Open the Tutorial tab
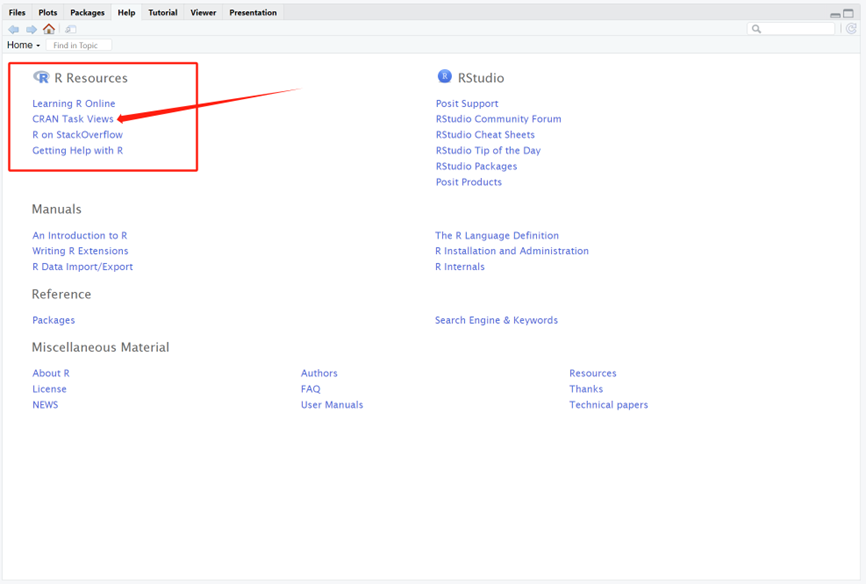Viewport: 866px width, 584px height. point(163,12)
